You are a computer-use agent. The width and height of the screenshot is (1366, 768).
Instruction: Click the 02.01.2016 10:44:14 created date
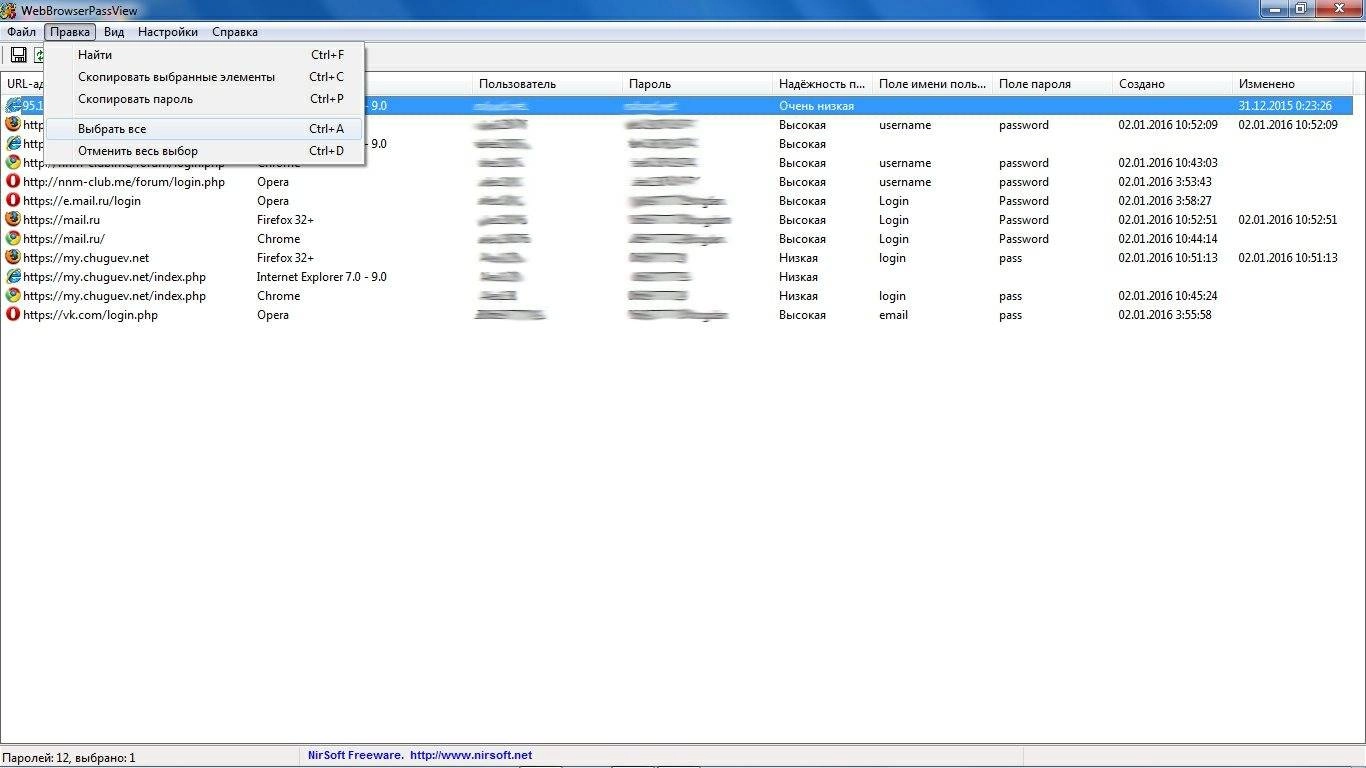[1168, 239]
